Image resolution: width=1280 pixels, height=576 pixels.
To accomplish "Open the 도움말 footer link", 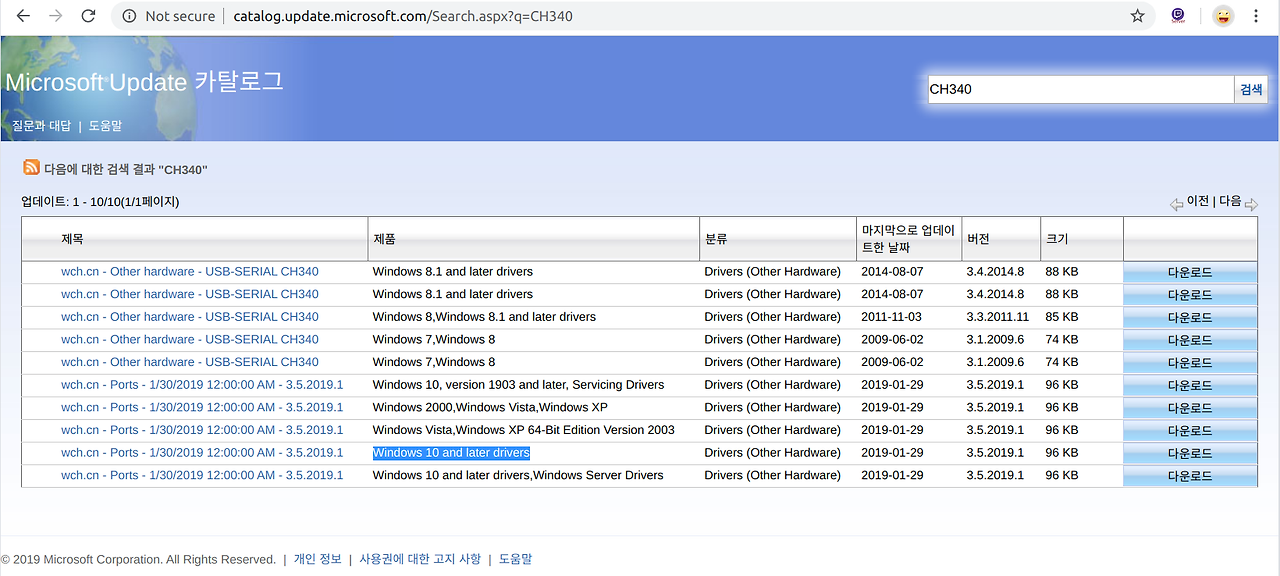I will click(x=515, y=559).
